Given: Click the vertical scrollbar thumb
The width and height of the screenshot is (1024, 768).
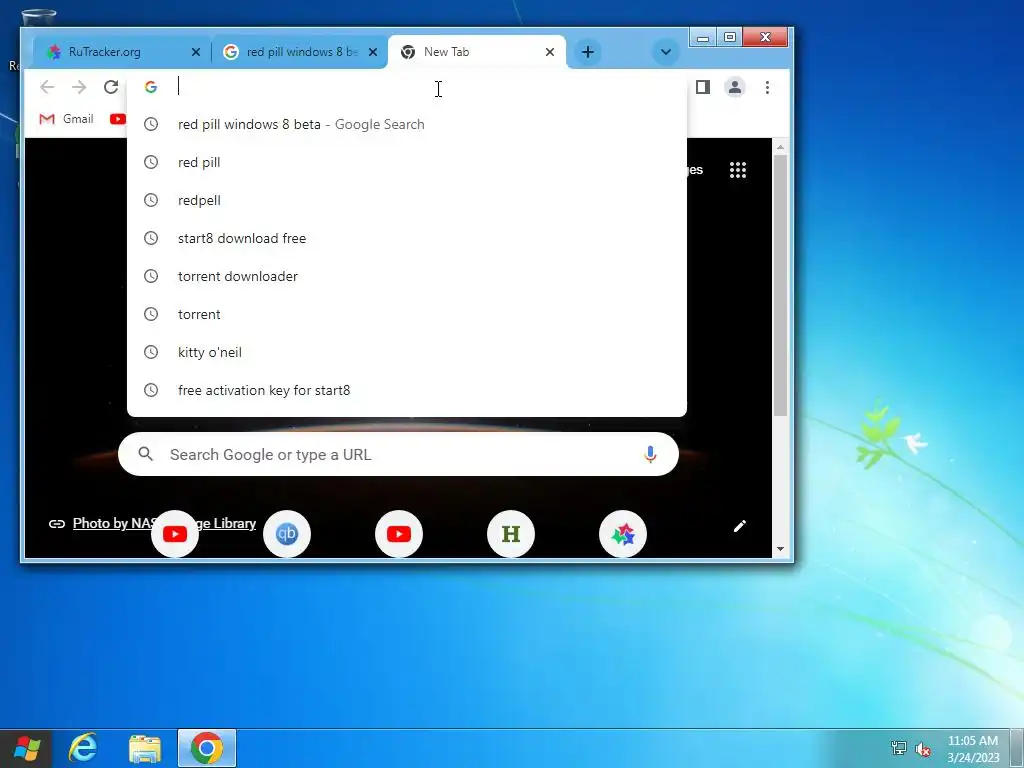Looking at the screenshot, I should click(780, 285).
